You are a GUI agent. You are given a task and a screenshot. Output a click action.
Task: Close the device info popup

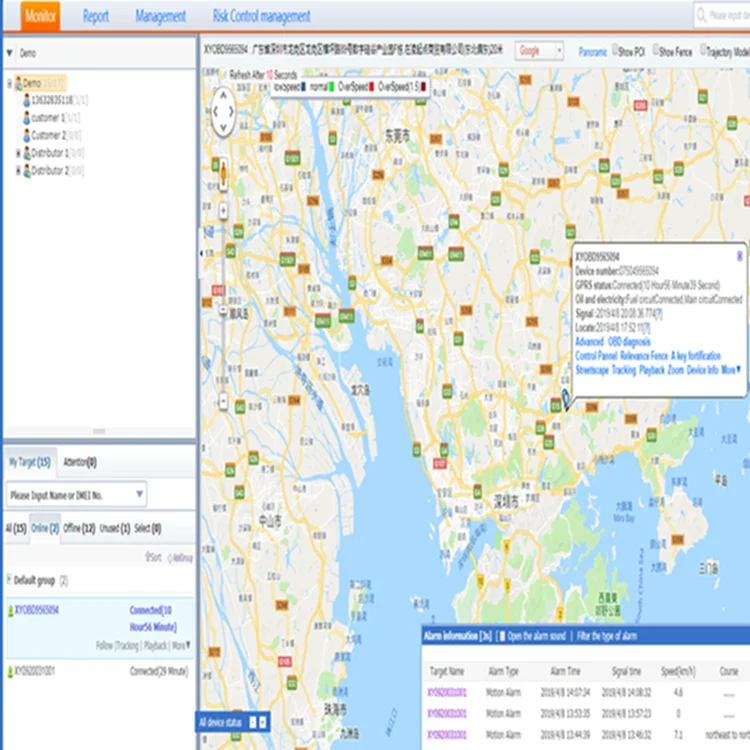coord(739,256)
